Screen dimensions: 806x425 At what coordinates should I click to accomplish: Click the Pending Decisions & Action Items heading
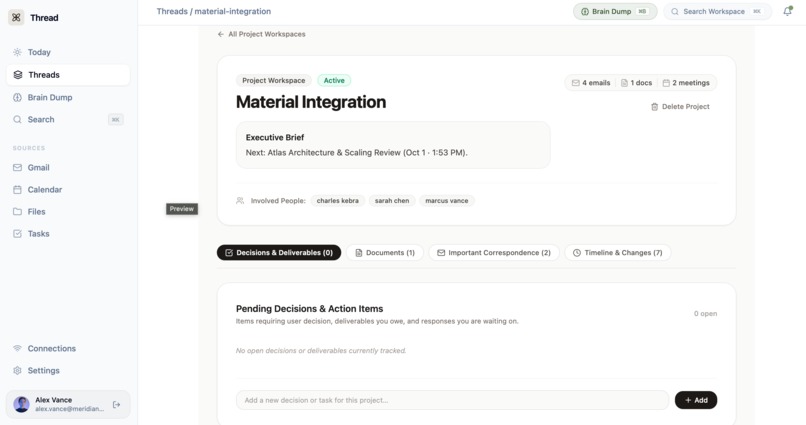tap(309, 308)
